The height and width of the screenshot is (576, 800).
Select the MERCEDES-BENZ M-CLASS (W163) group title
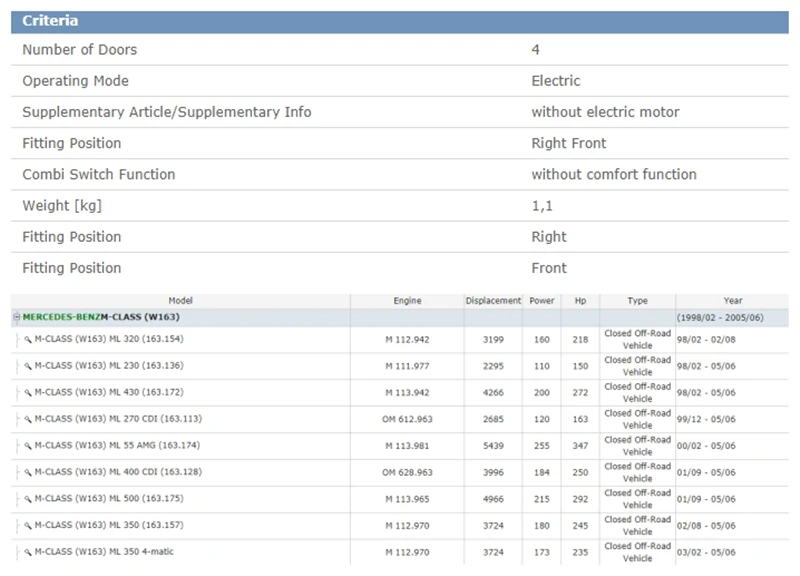click(x=101, y=317)
